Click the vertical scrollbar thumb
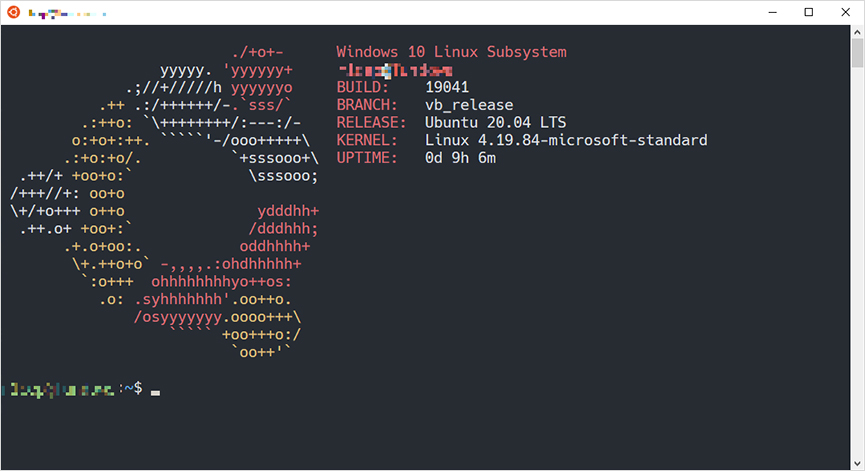The height and width of the screenshot is (471, 865). coord(857,53)
